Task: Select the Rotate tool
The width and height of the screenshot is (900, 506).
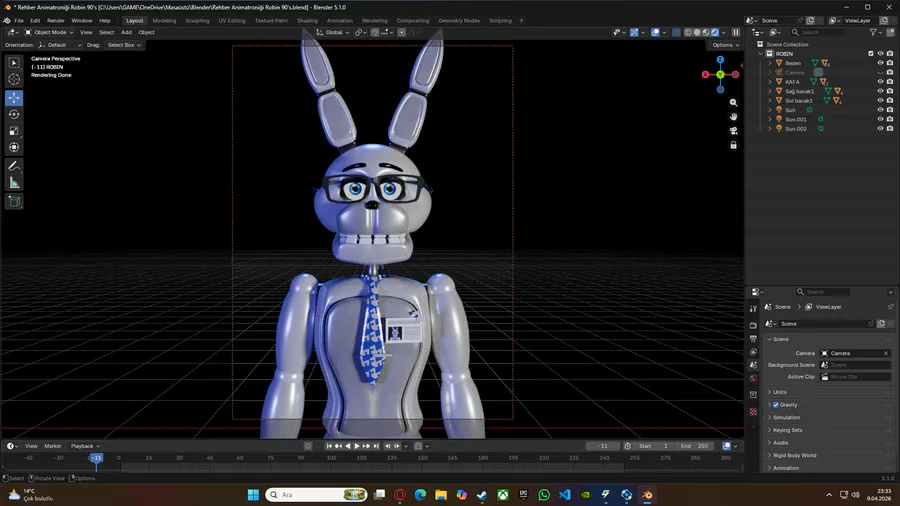Action: point(14,114)
